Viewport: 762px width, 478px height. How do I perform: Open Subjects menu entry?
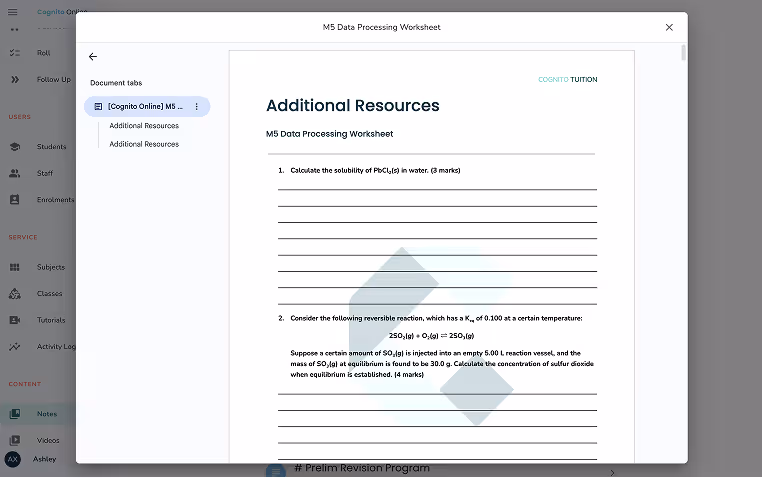pos(51,267)
